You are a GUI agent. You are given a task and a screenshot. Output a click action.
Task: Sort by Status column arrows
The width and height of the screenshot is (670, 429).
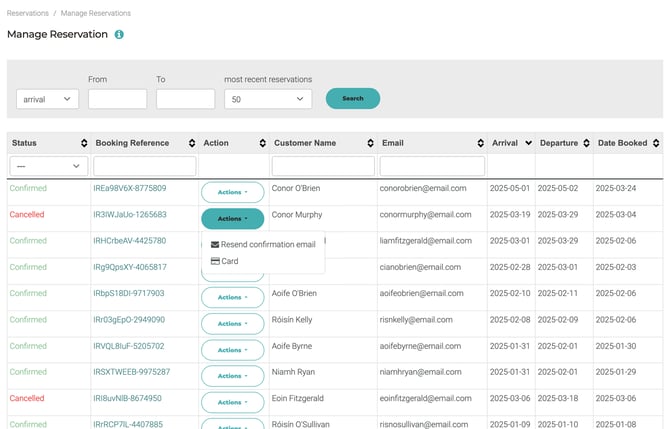[x=84, y=143]
